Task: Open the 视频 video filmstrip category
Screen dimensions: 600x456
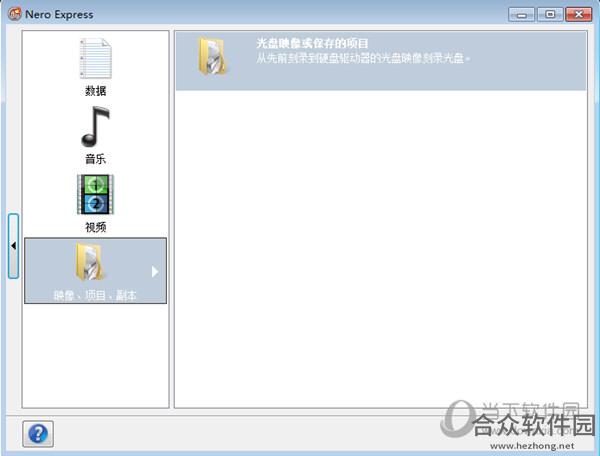Action: 95,194
